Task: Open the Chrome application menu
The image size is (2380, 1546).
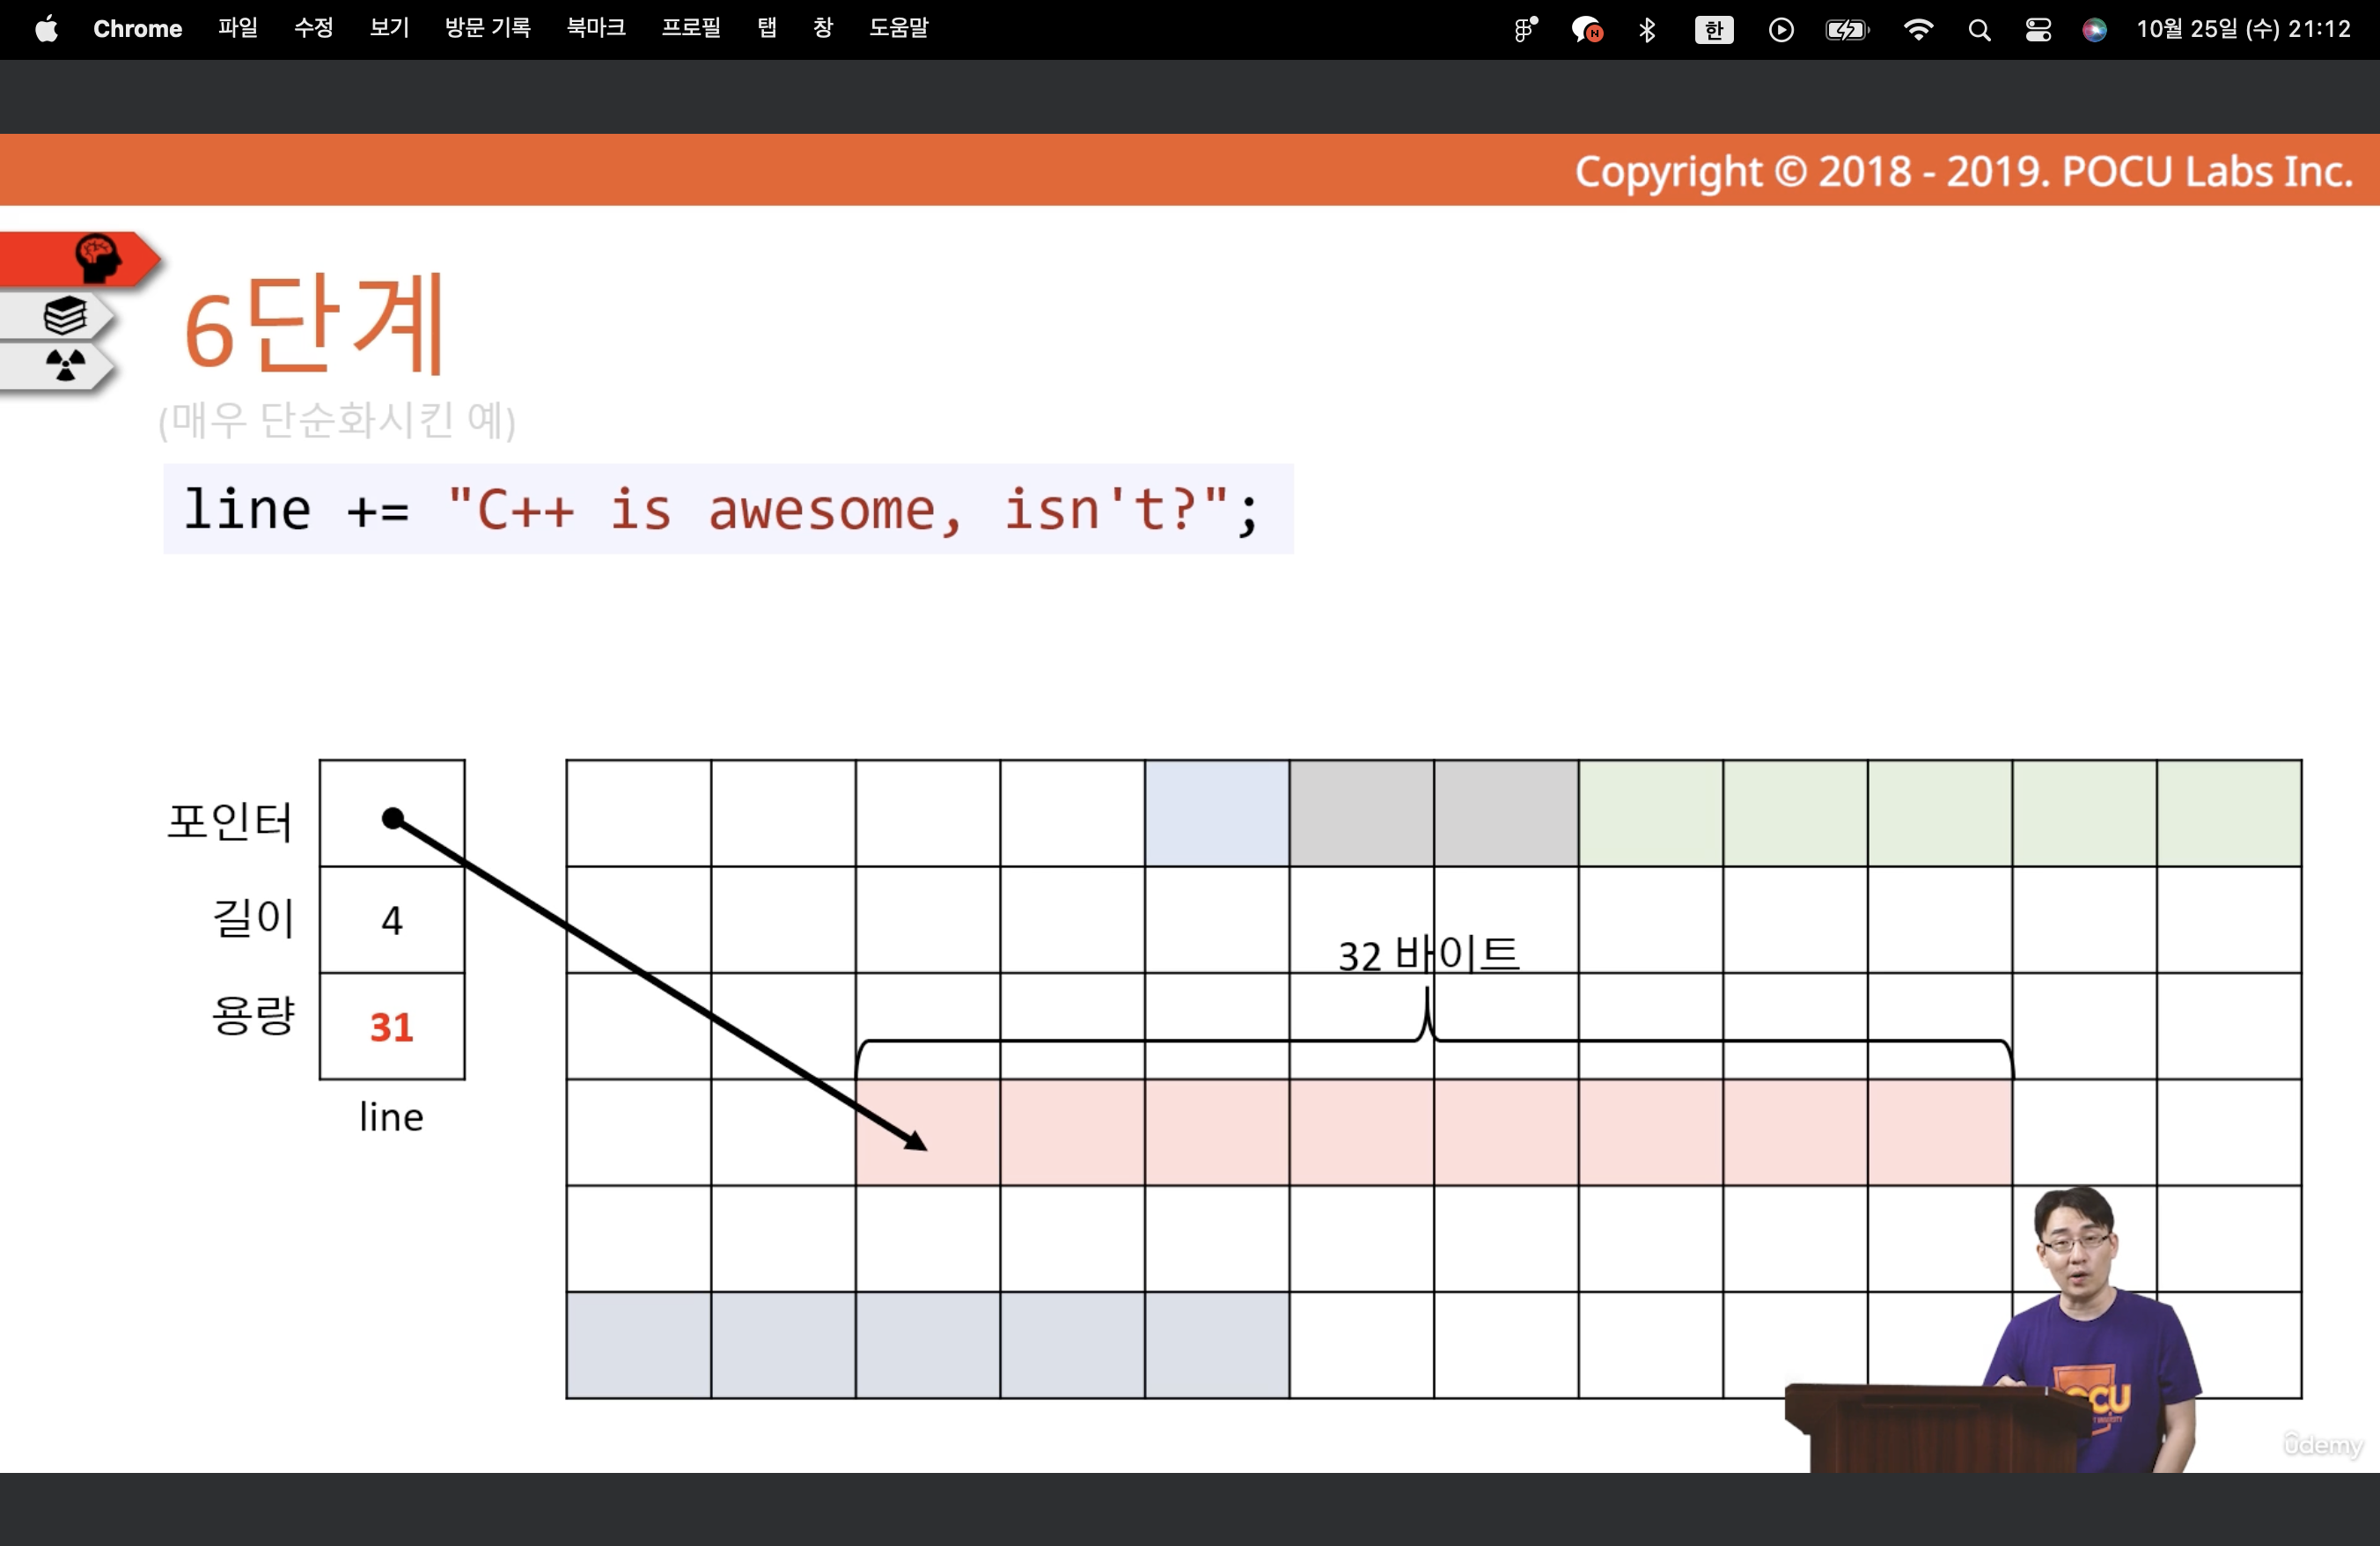Action: (137, 29)
